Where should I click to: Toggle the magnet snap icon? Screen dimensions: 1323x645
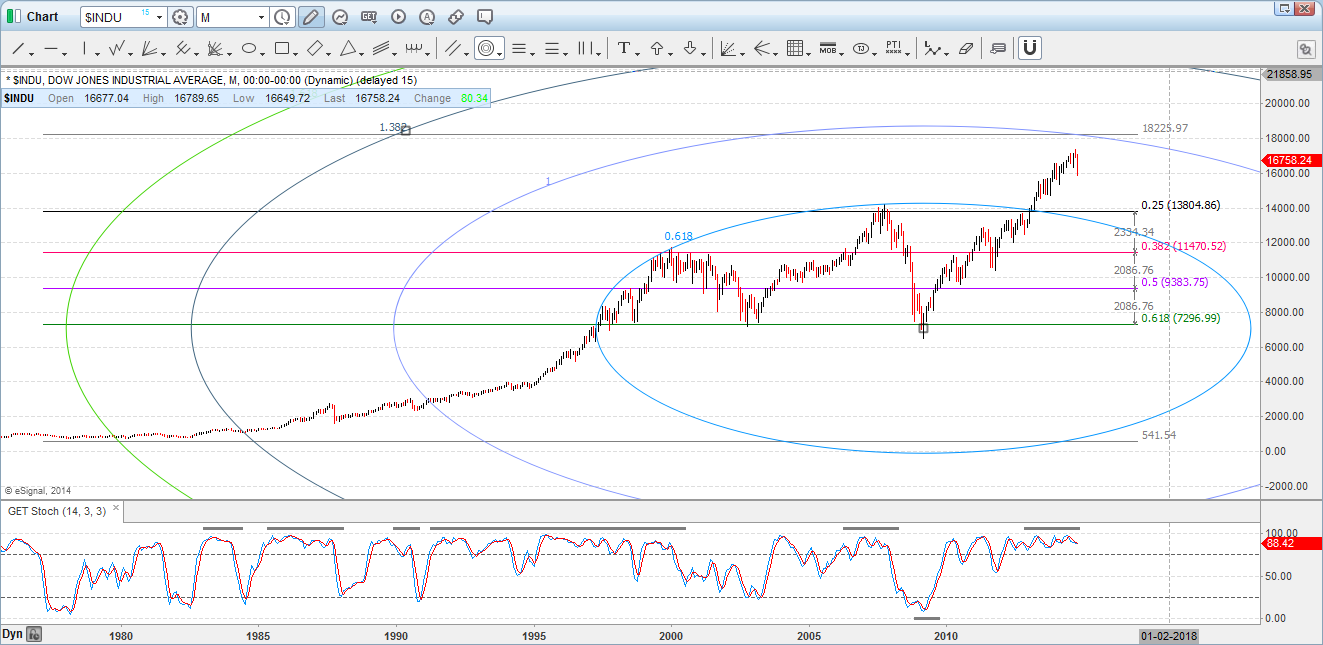1029,47
